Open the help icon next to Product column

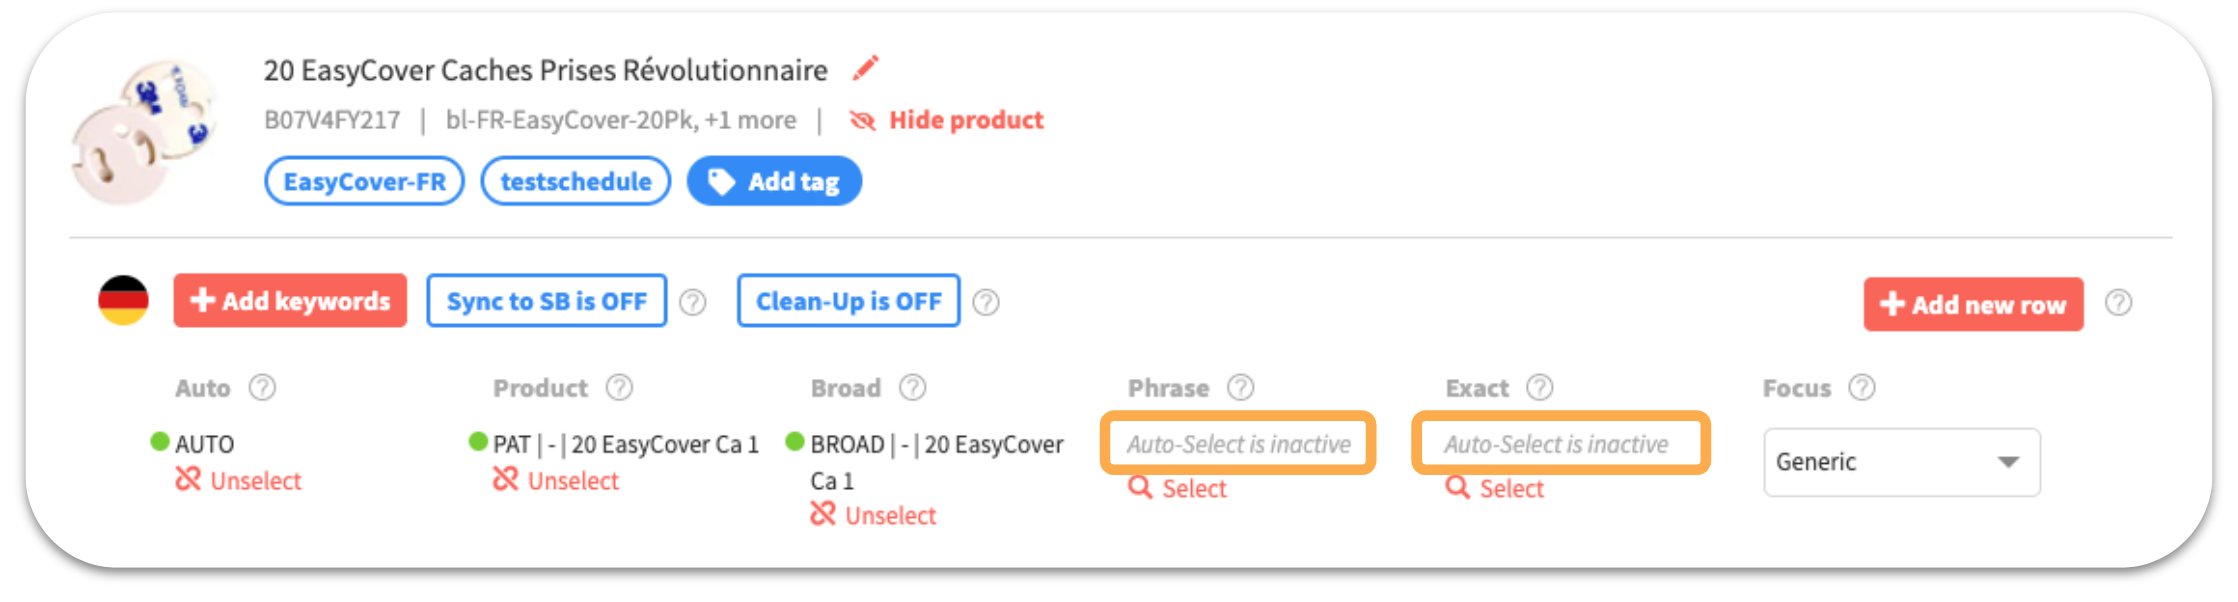point(619,387)
